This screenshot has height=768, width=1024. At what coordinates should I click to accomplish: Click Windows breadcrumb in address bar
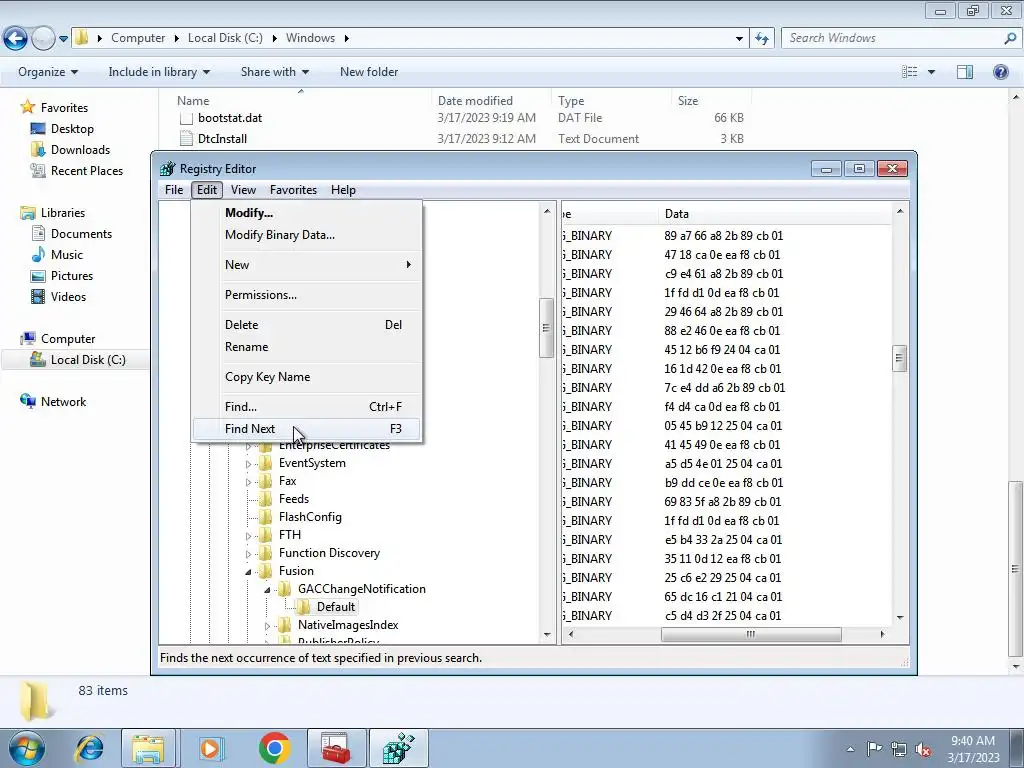coord(310,38)
